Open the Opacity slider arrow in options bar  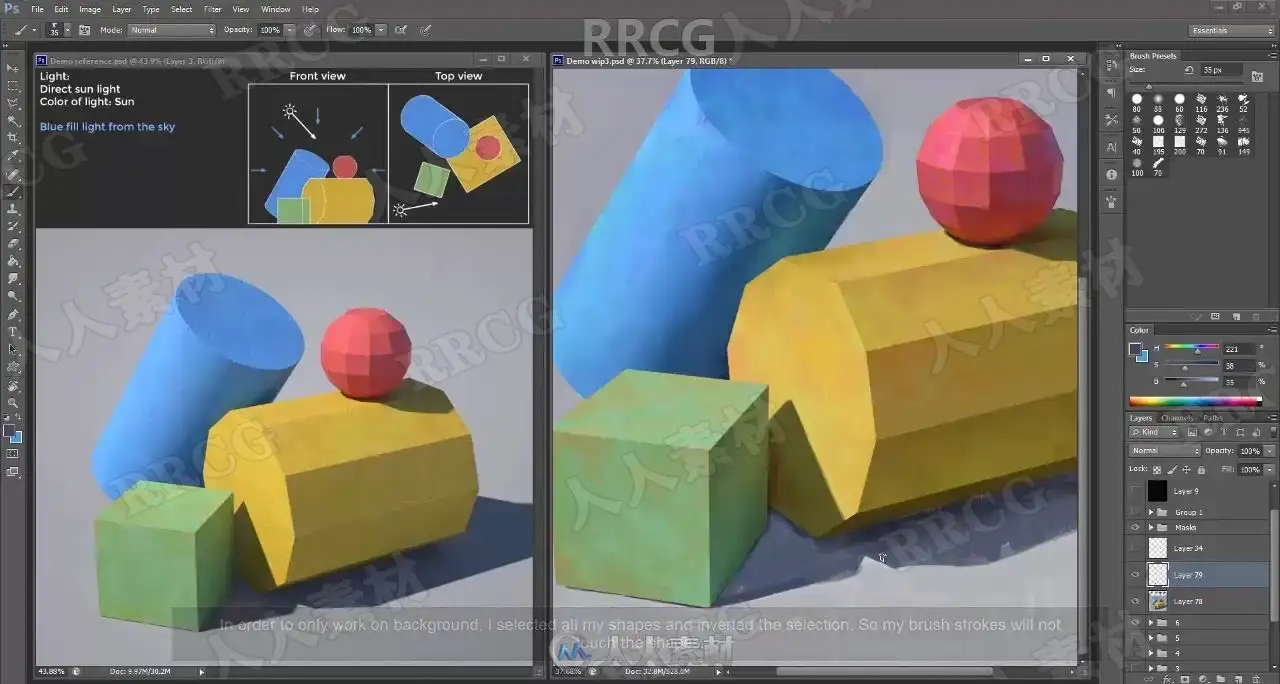coord(290,30)
